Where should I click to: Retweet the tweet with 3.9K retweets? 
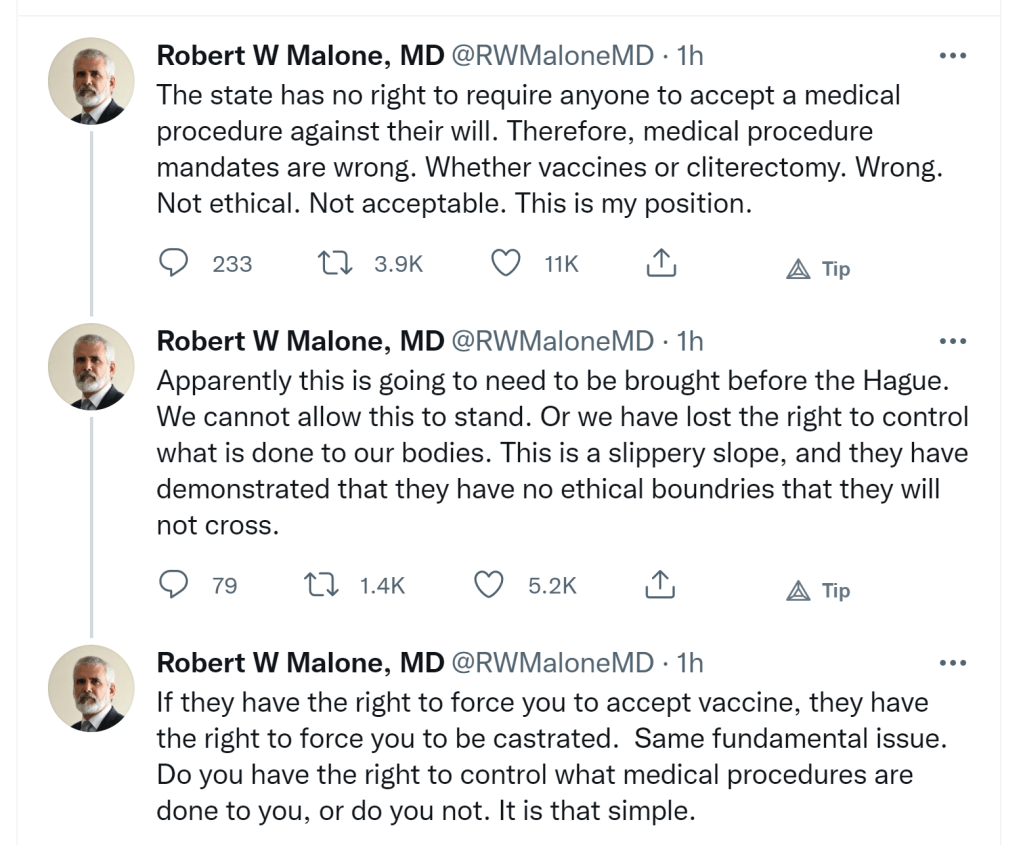[x=329, y=263]
